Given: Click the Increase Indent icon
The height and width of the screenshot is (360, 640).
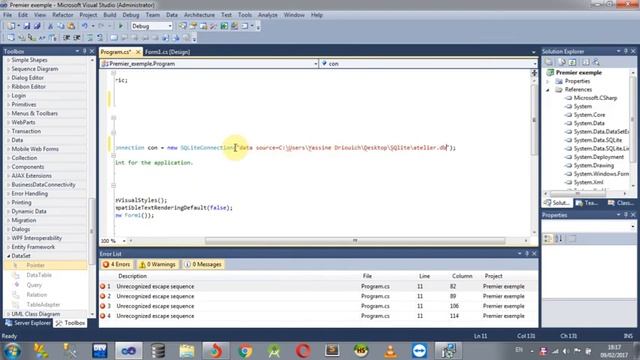Looking at the screenshot, I should [76, 38].
